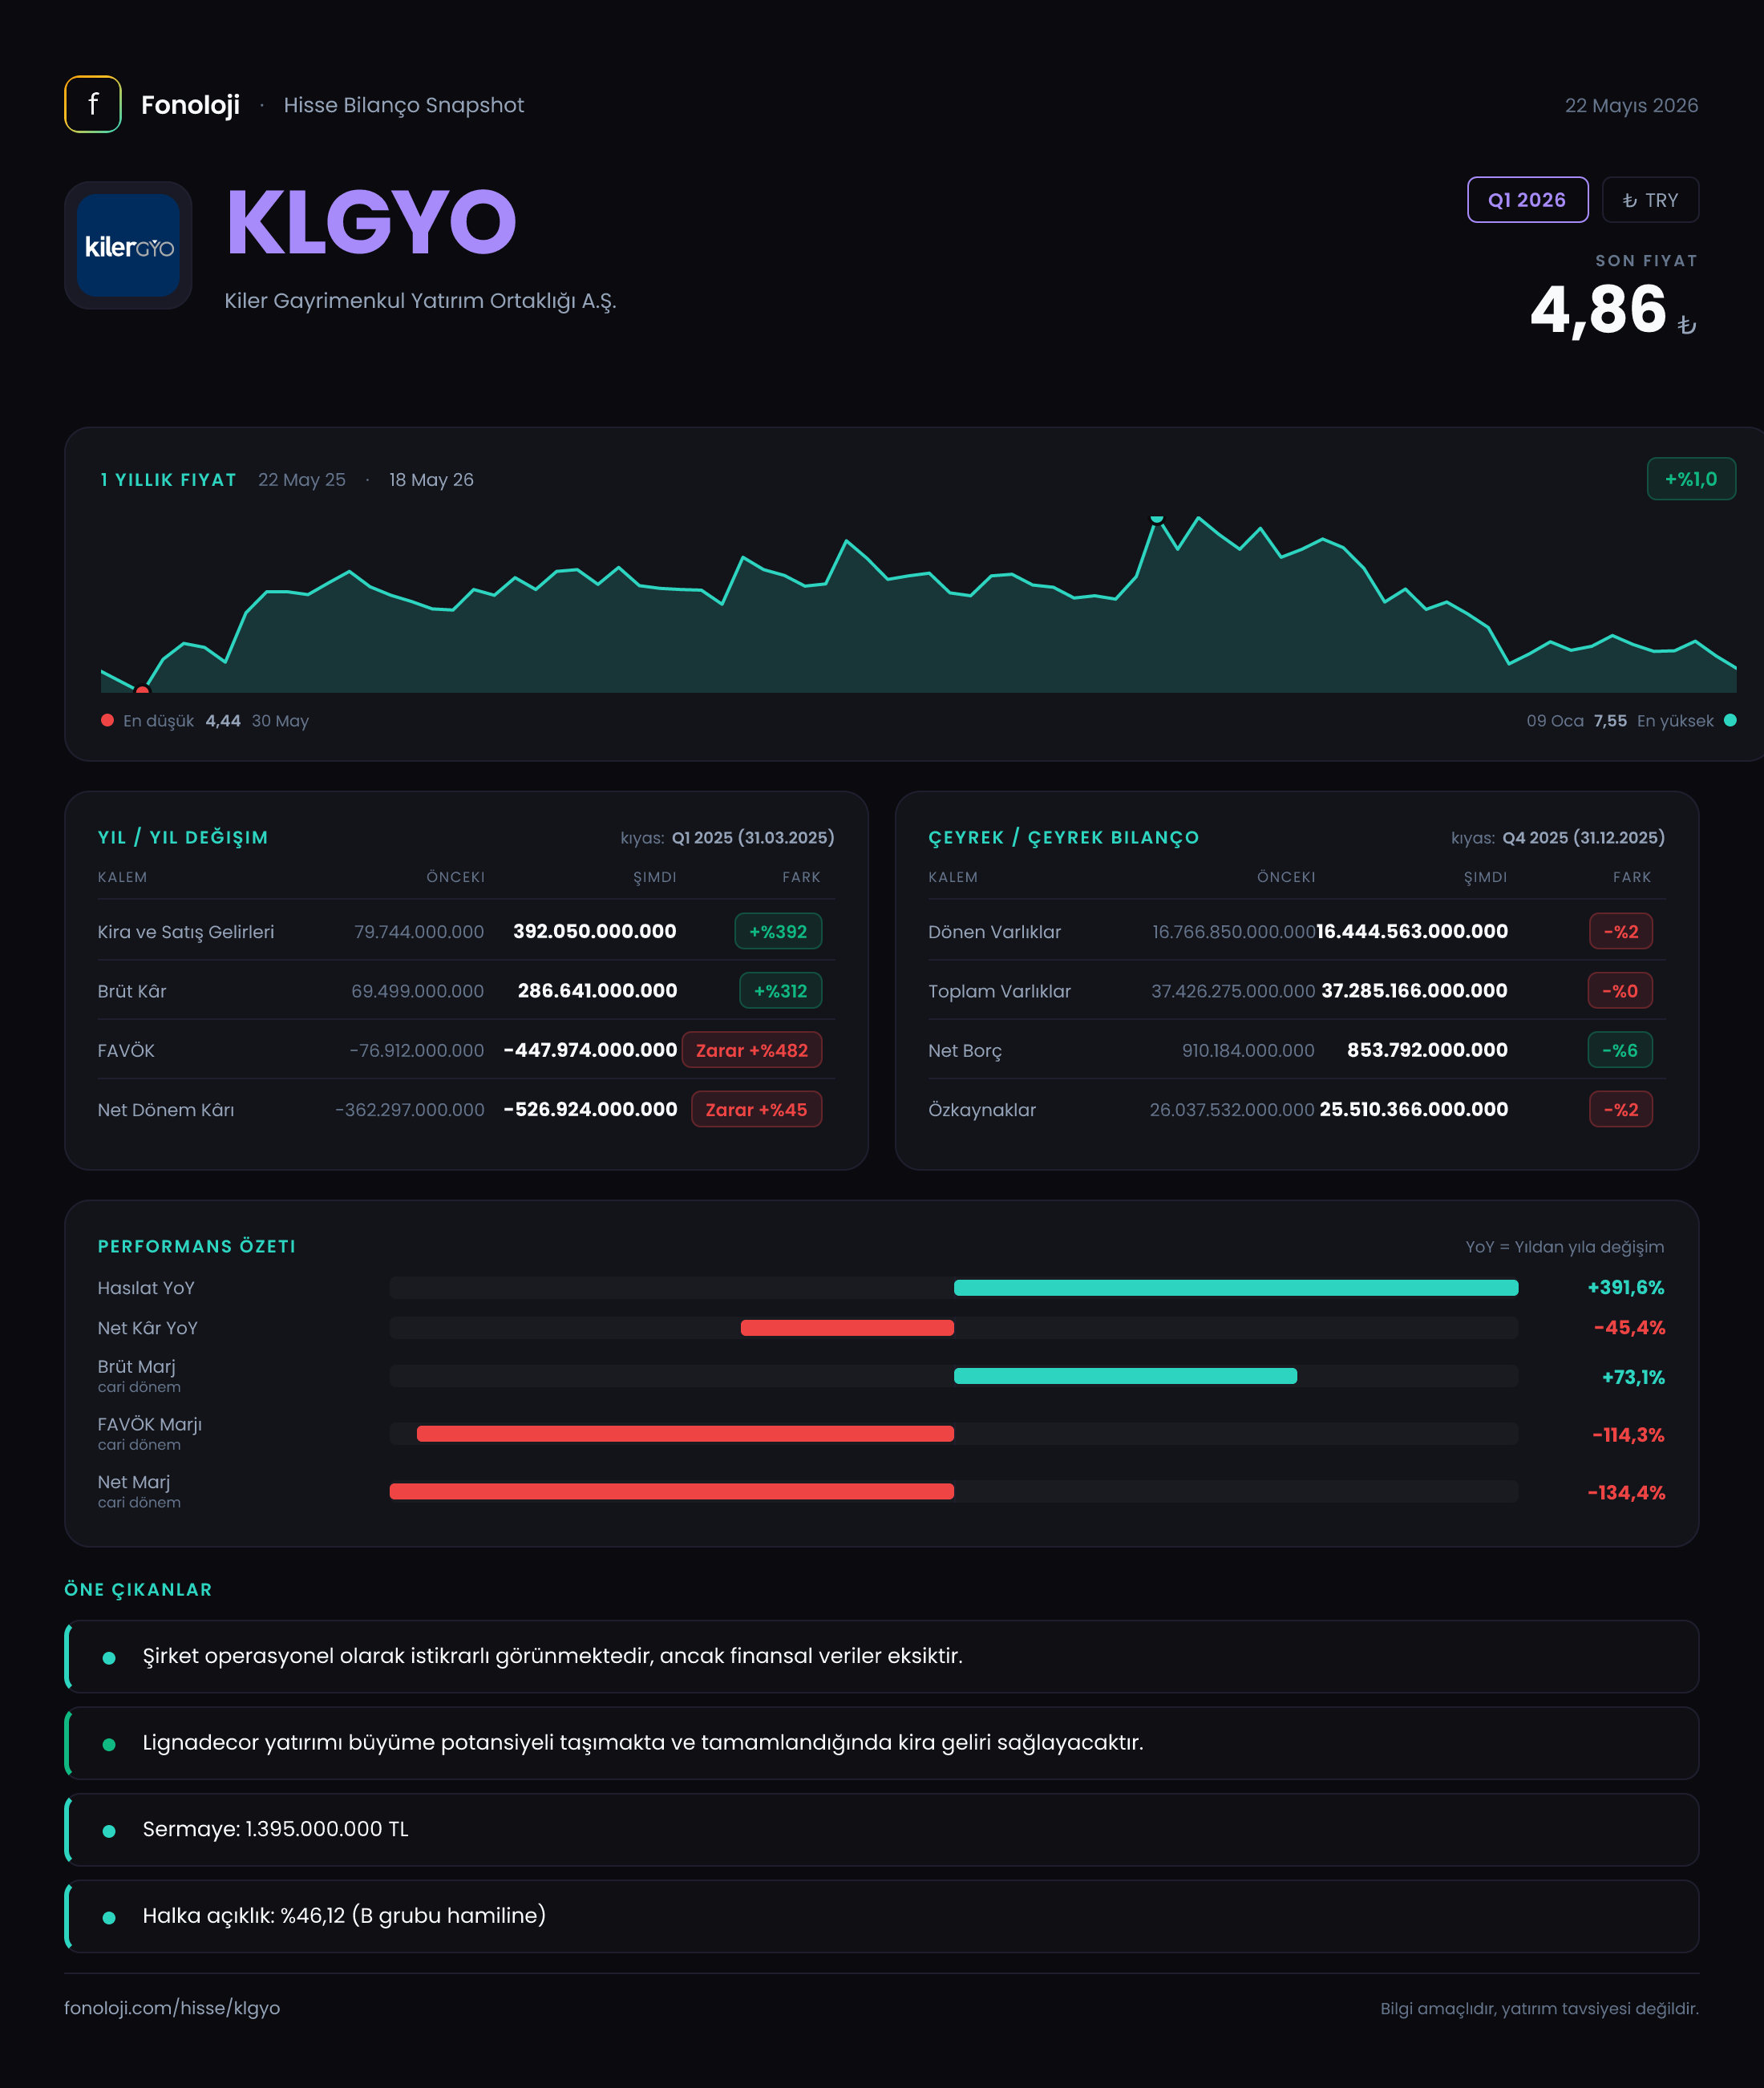Click the -%6 badge for Net Borç
This screenshot has height=2088, width=1764.
pyautogui.click(x=1620, y=1050)
